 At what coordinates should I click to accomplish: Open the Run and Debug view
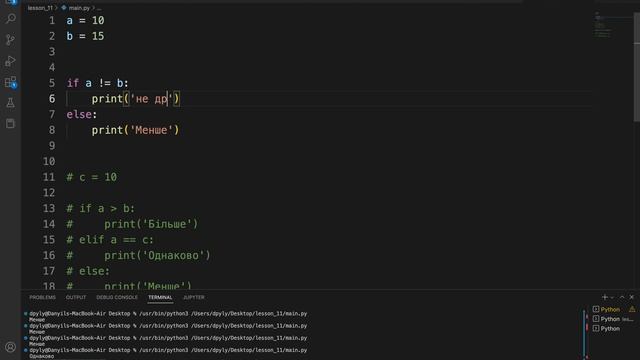click(11, 61)
